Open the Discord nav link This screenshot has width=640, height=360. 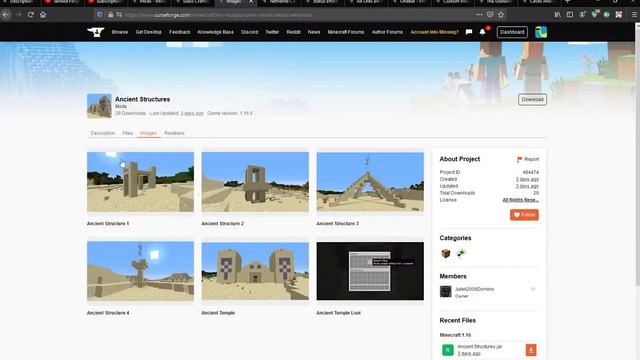click(x=249, y=32)
